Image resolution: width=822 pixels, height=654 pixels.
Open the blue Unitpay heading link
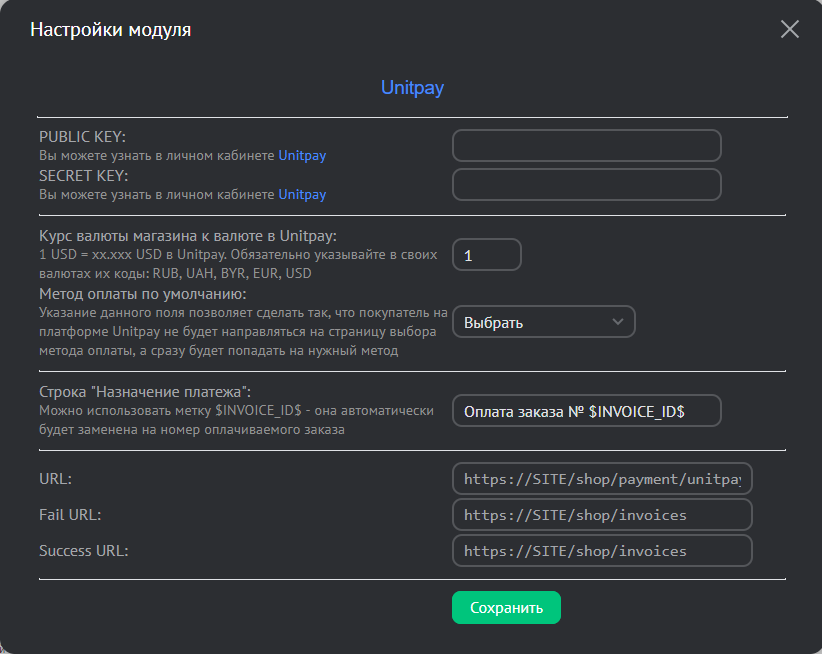click(x=412, y=88)
